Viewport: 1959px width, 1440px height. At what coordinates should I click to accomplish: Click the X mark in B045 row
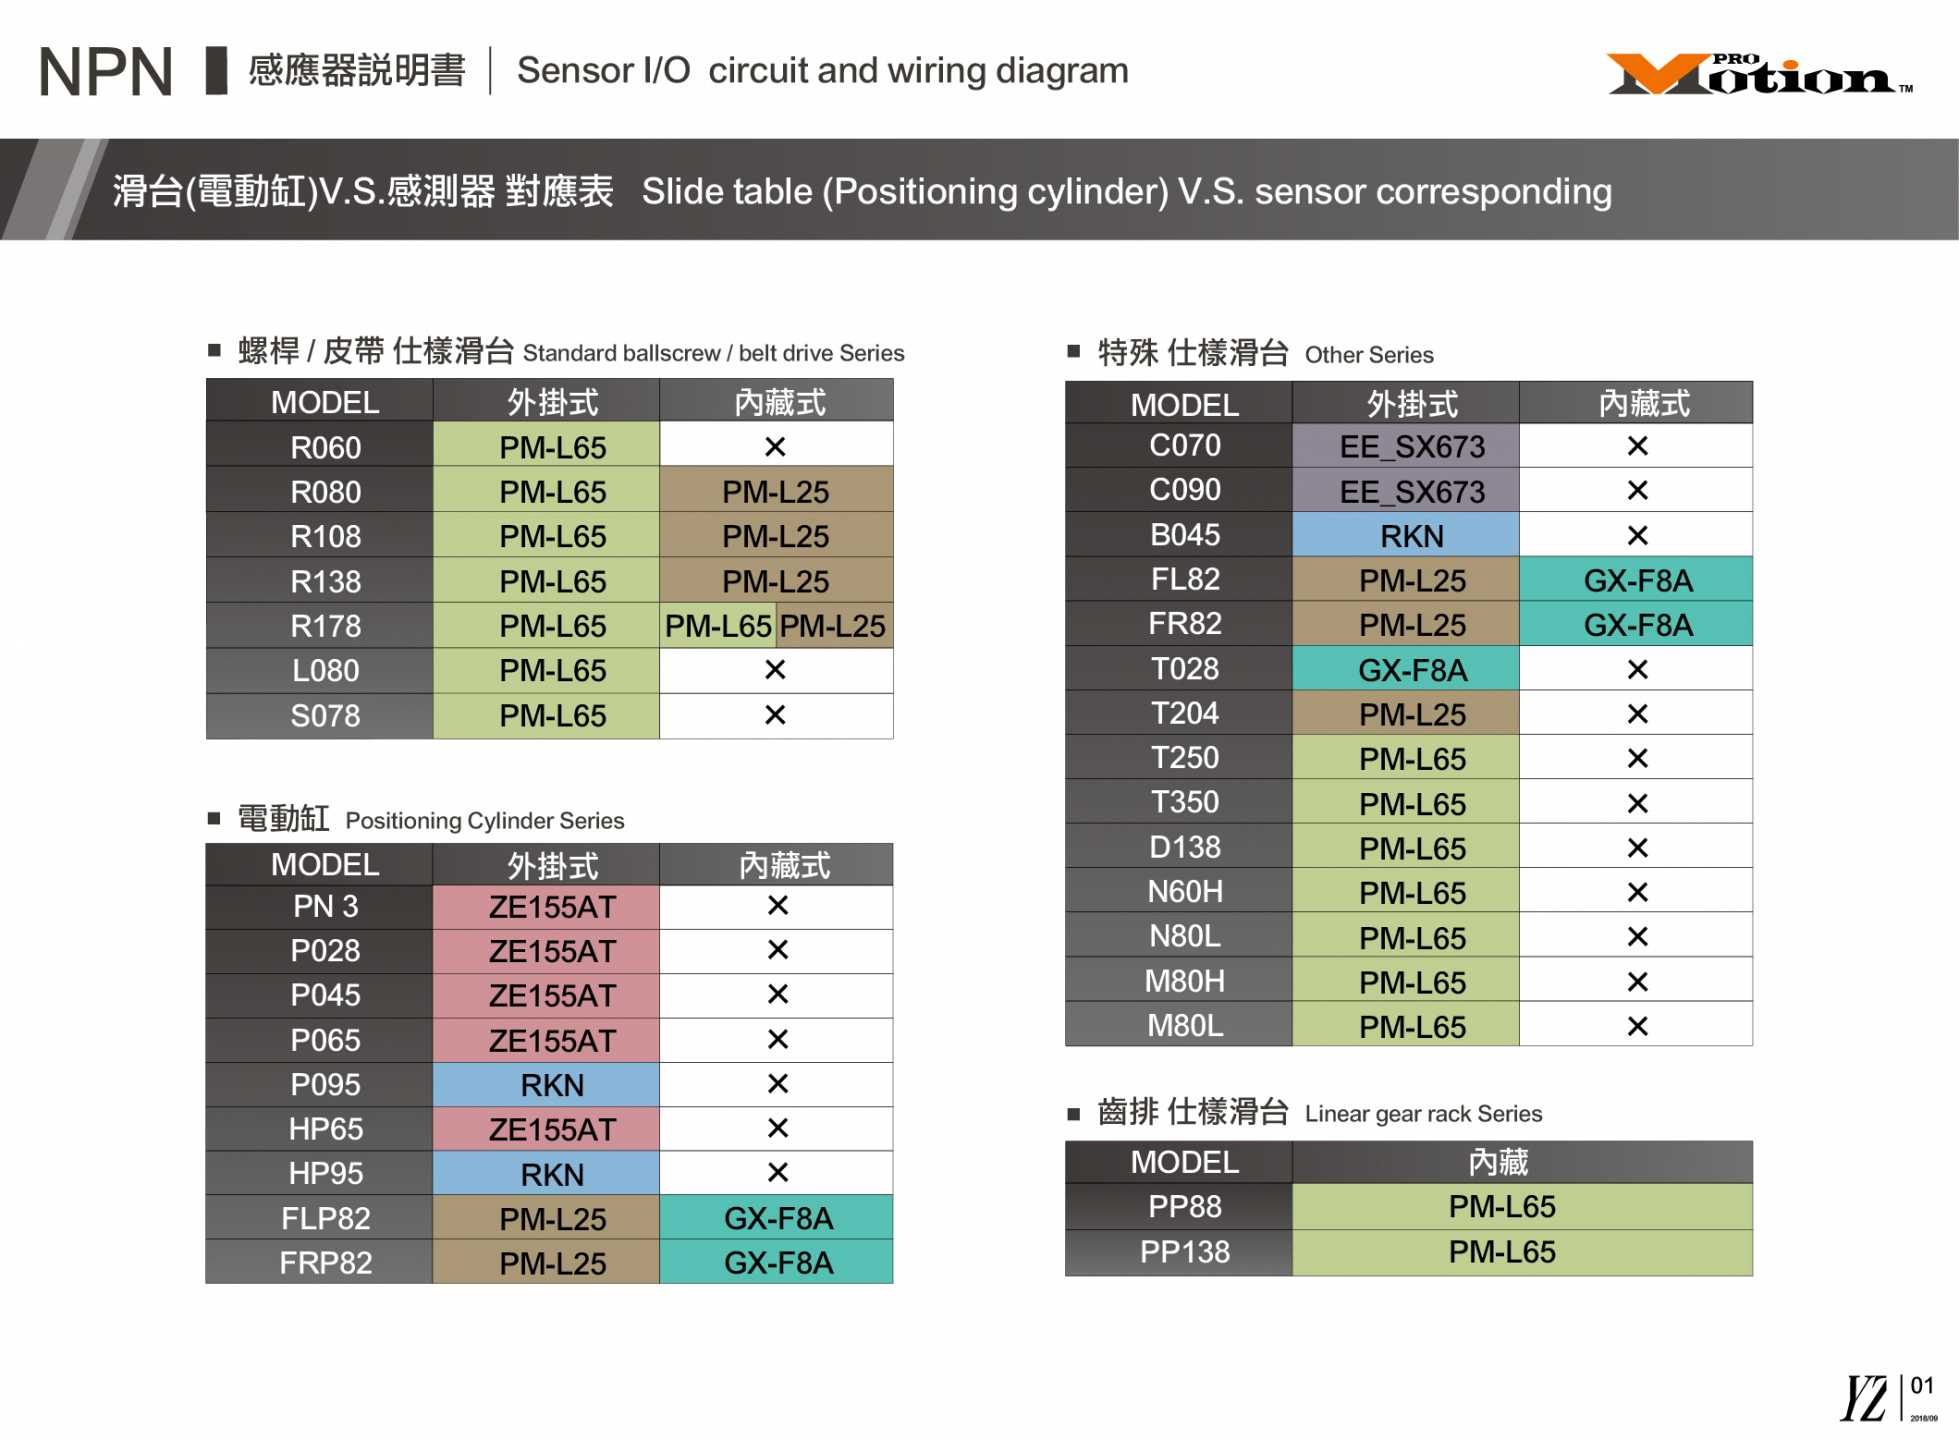click(x=1636, y=536)
